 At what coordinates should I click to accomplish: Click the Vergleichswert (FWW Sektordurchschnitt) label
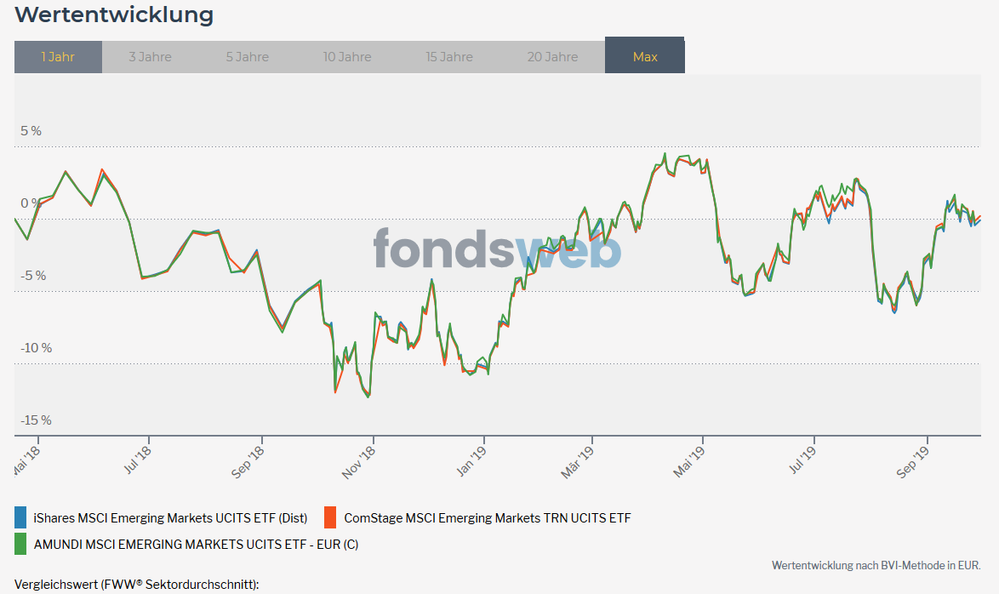point(137,584)
